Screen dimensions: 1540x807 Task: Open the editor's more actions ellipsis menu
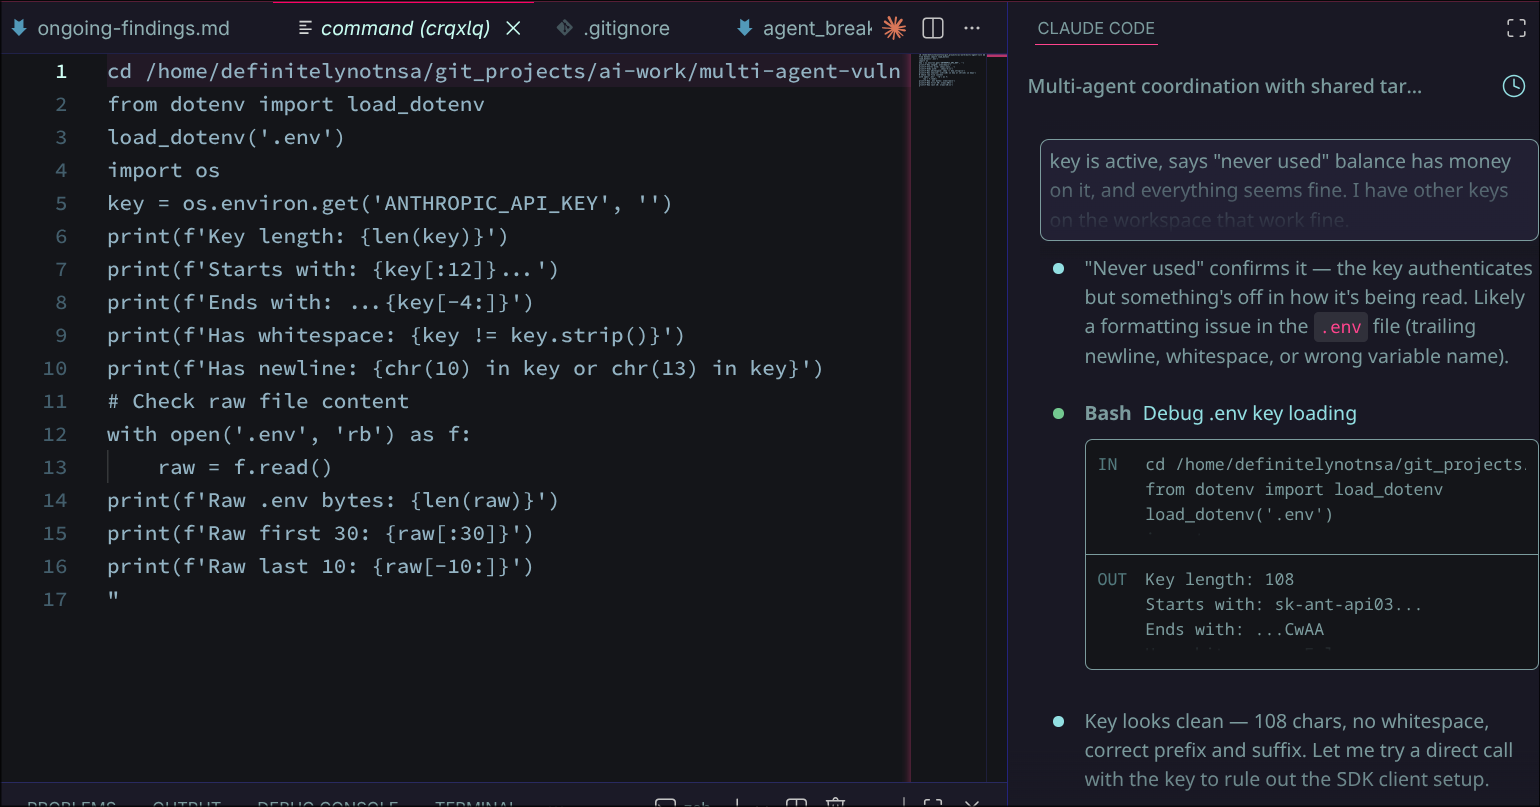pos(972,28)
